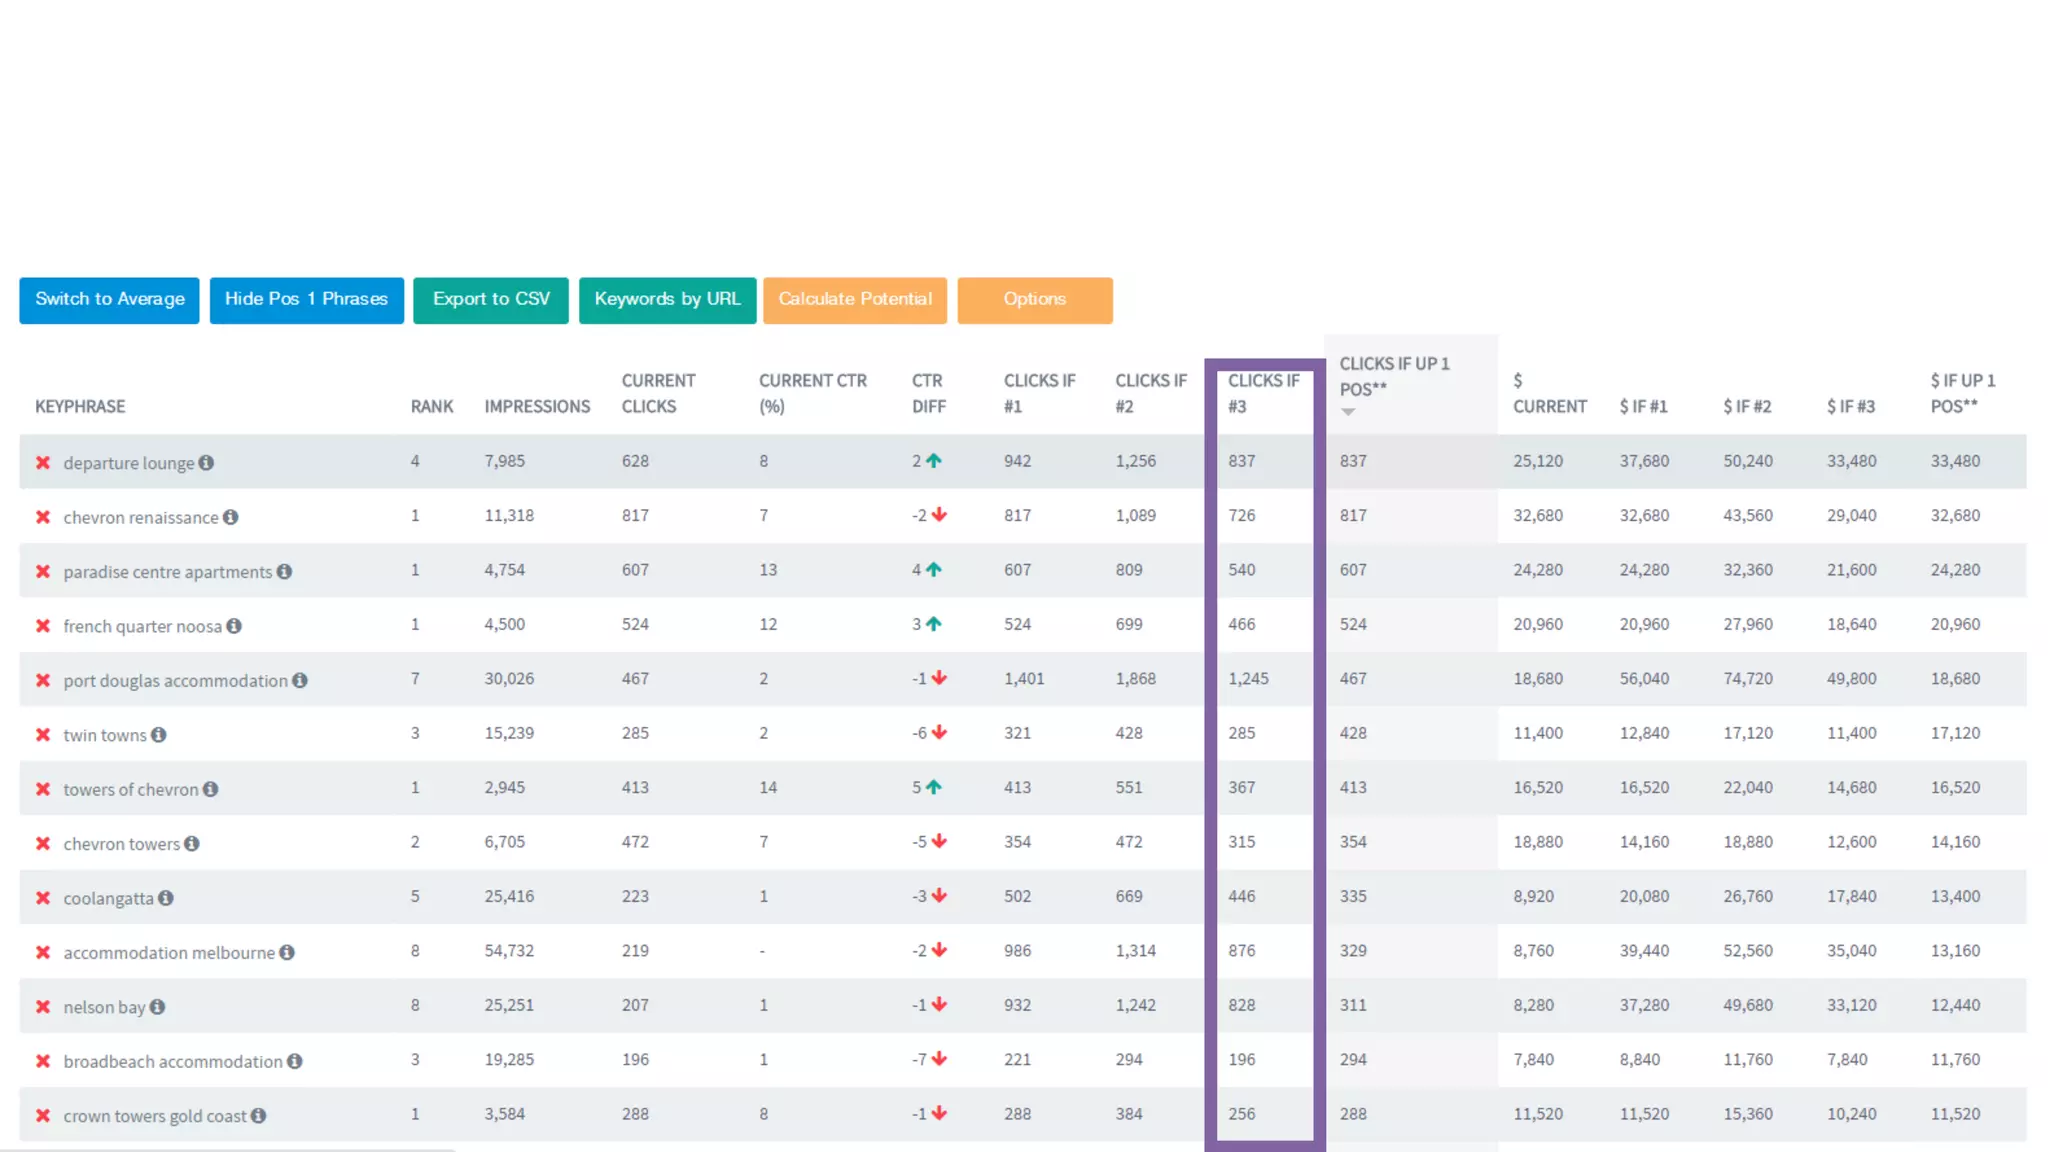Sort by Clicks If Up 1 Pos arrow
The width and height of the screenshot is (2048, 1152).
1348,412
